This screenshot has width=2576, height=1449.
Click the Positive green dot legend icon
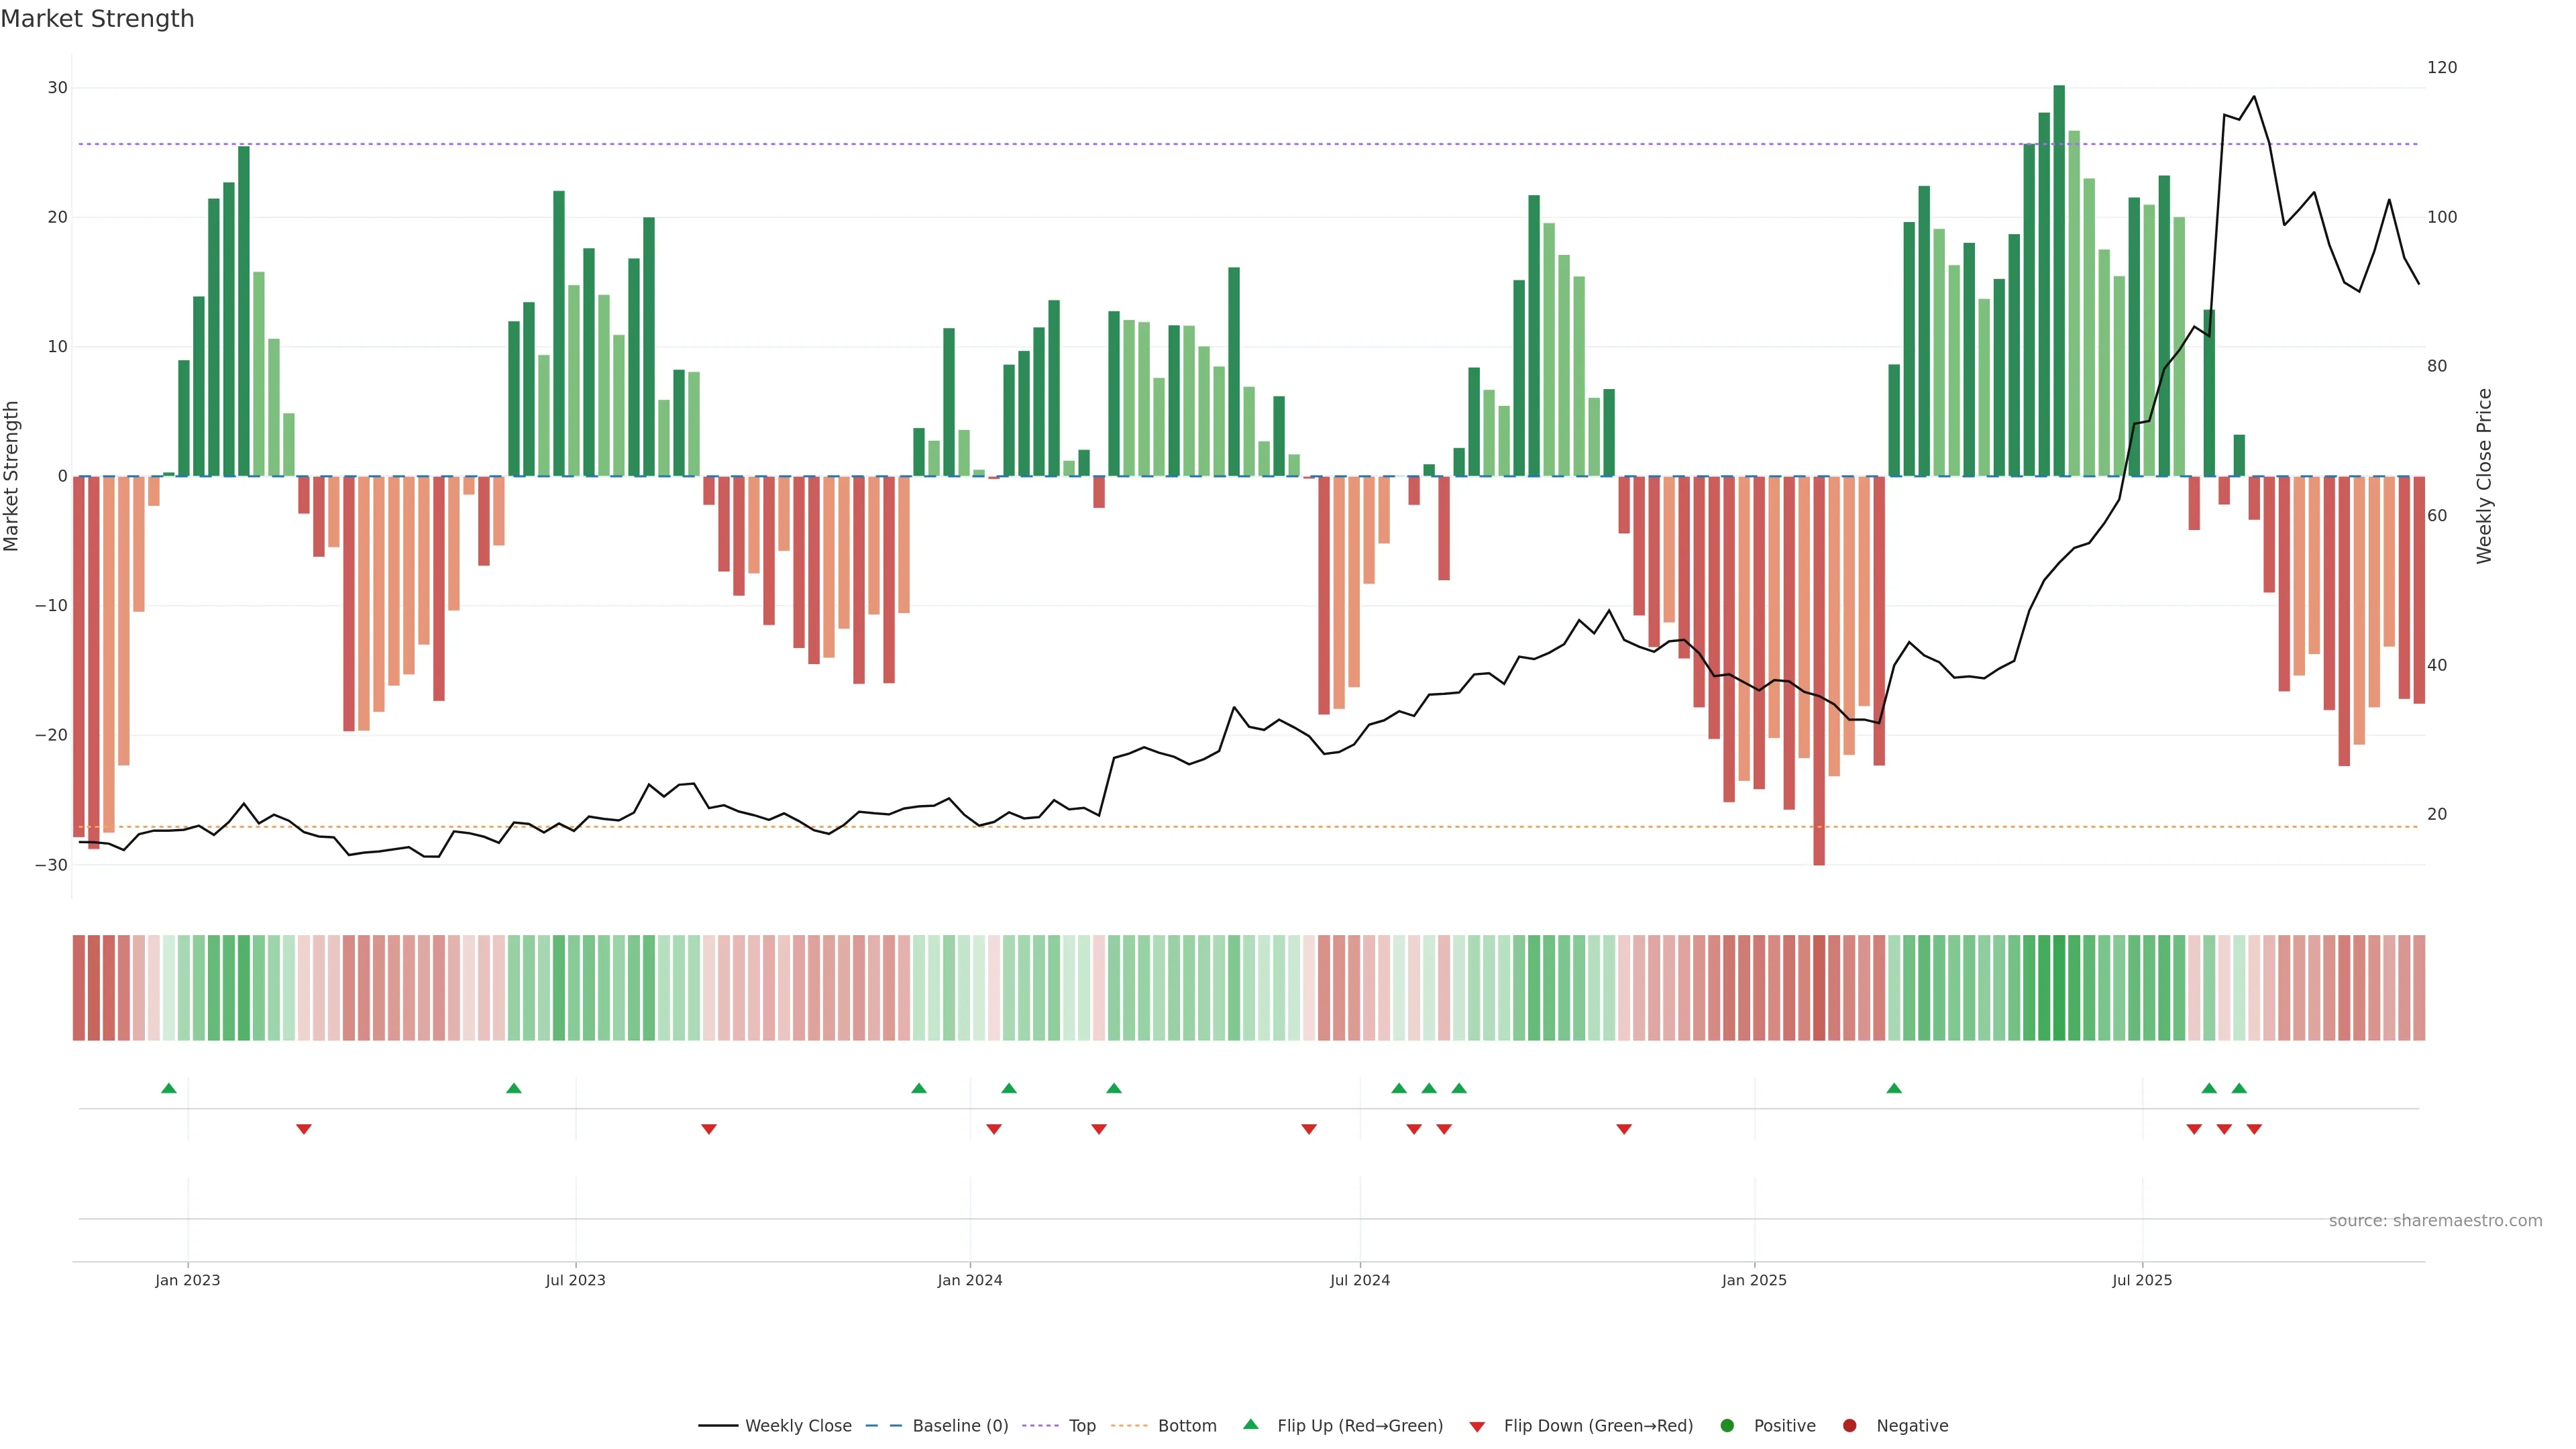coord(1727,1426)
